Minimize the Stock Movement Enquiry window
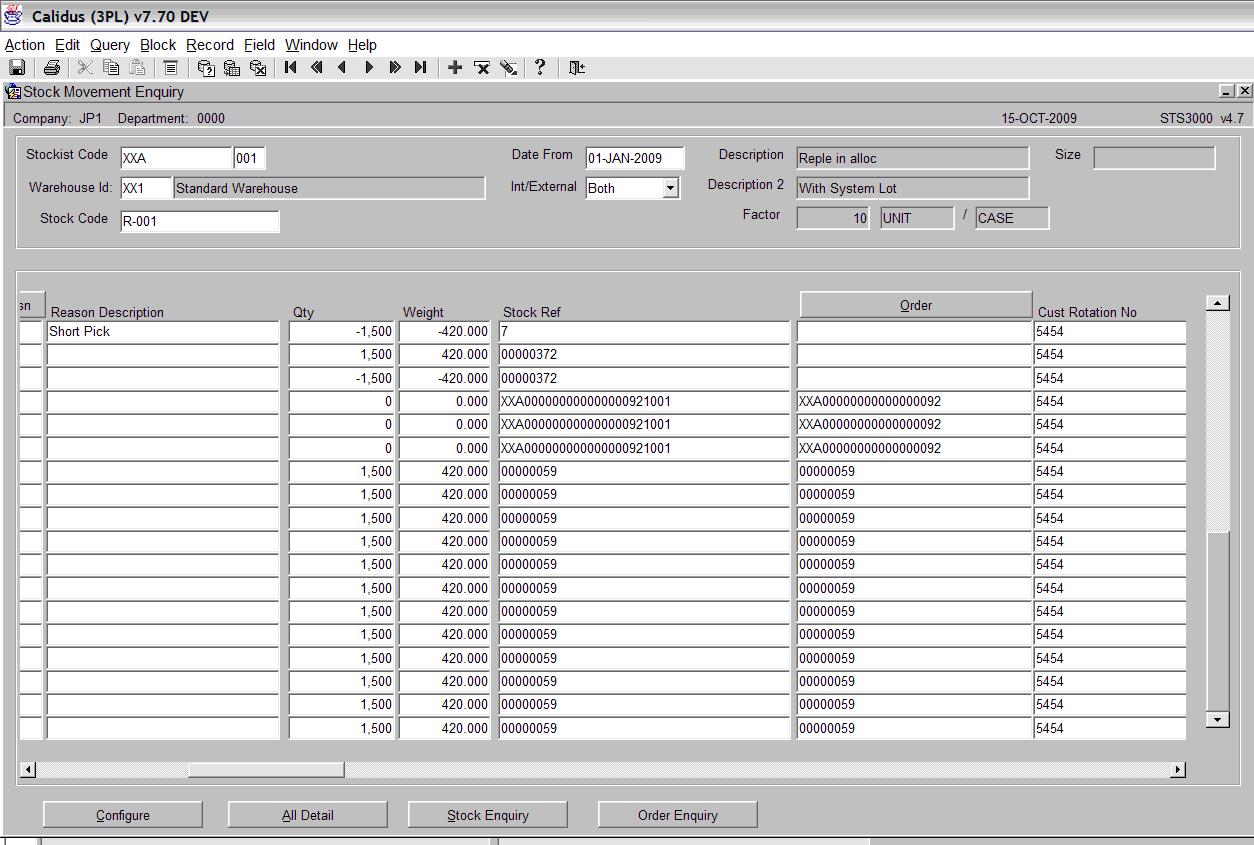The width and height of the screenshot is (1254, 845). (1226, 91)
